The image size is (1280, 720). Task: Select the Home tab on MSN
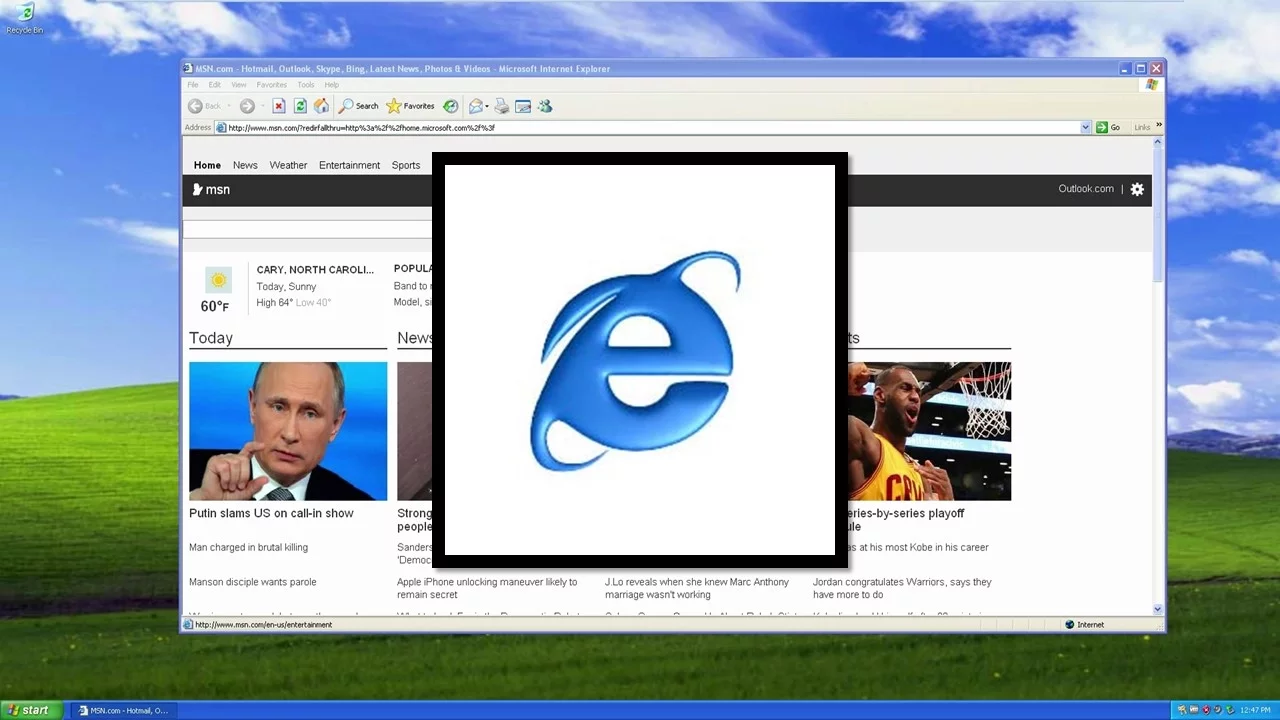[207, 165]
